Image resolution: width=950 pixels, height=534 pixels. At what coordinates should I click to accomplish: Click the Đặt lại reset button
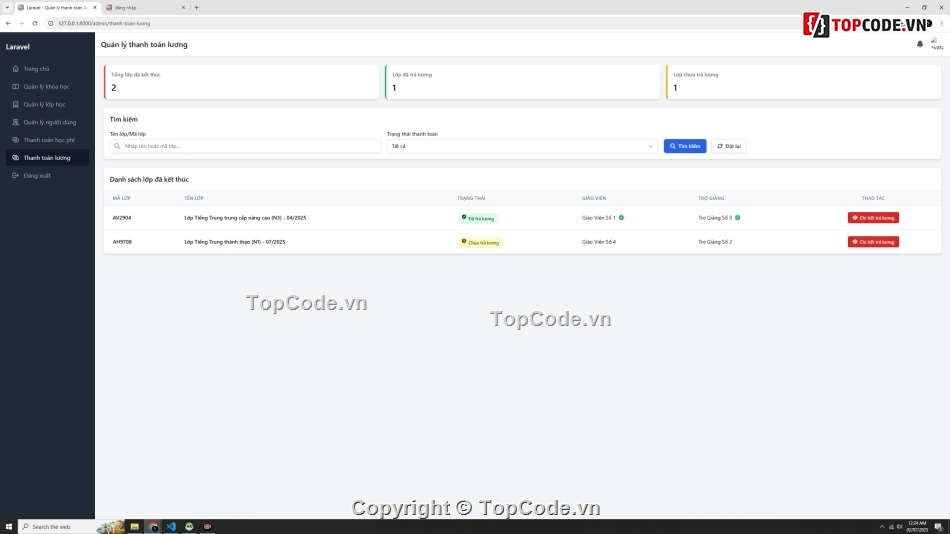[x=729, y=146]
